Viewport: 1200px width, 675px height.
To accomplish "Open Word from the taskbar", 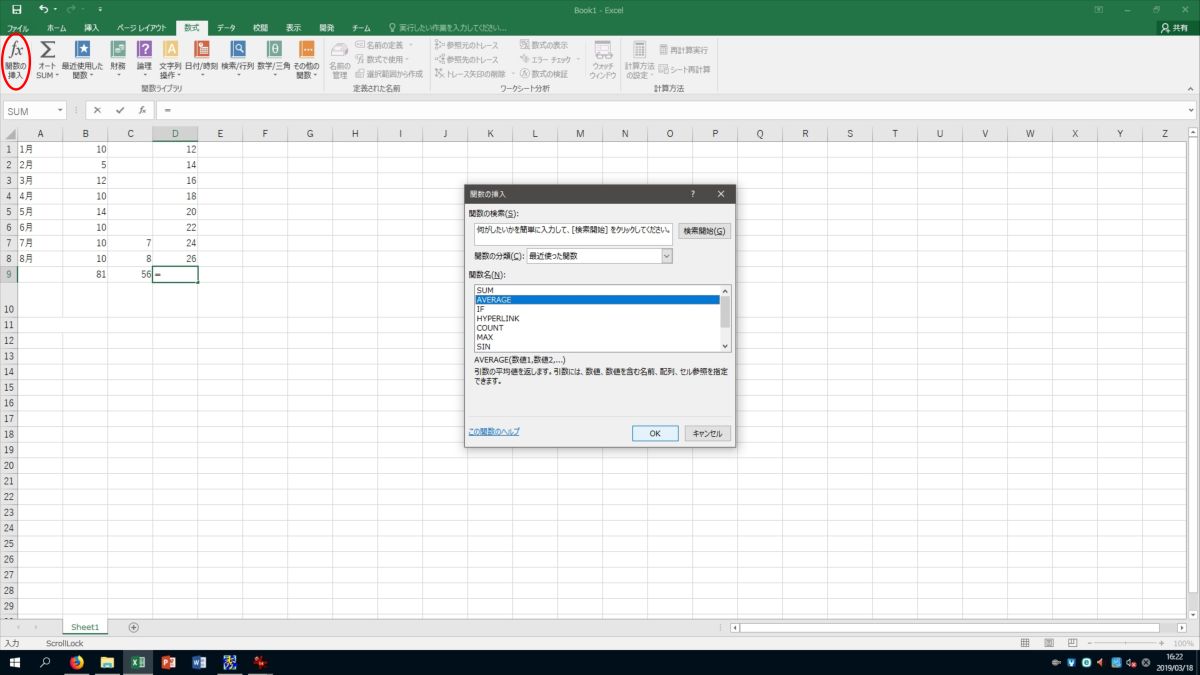I will pos(198,662).
